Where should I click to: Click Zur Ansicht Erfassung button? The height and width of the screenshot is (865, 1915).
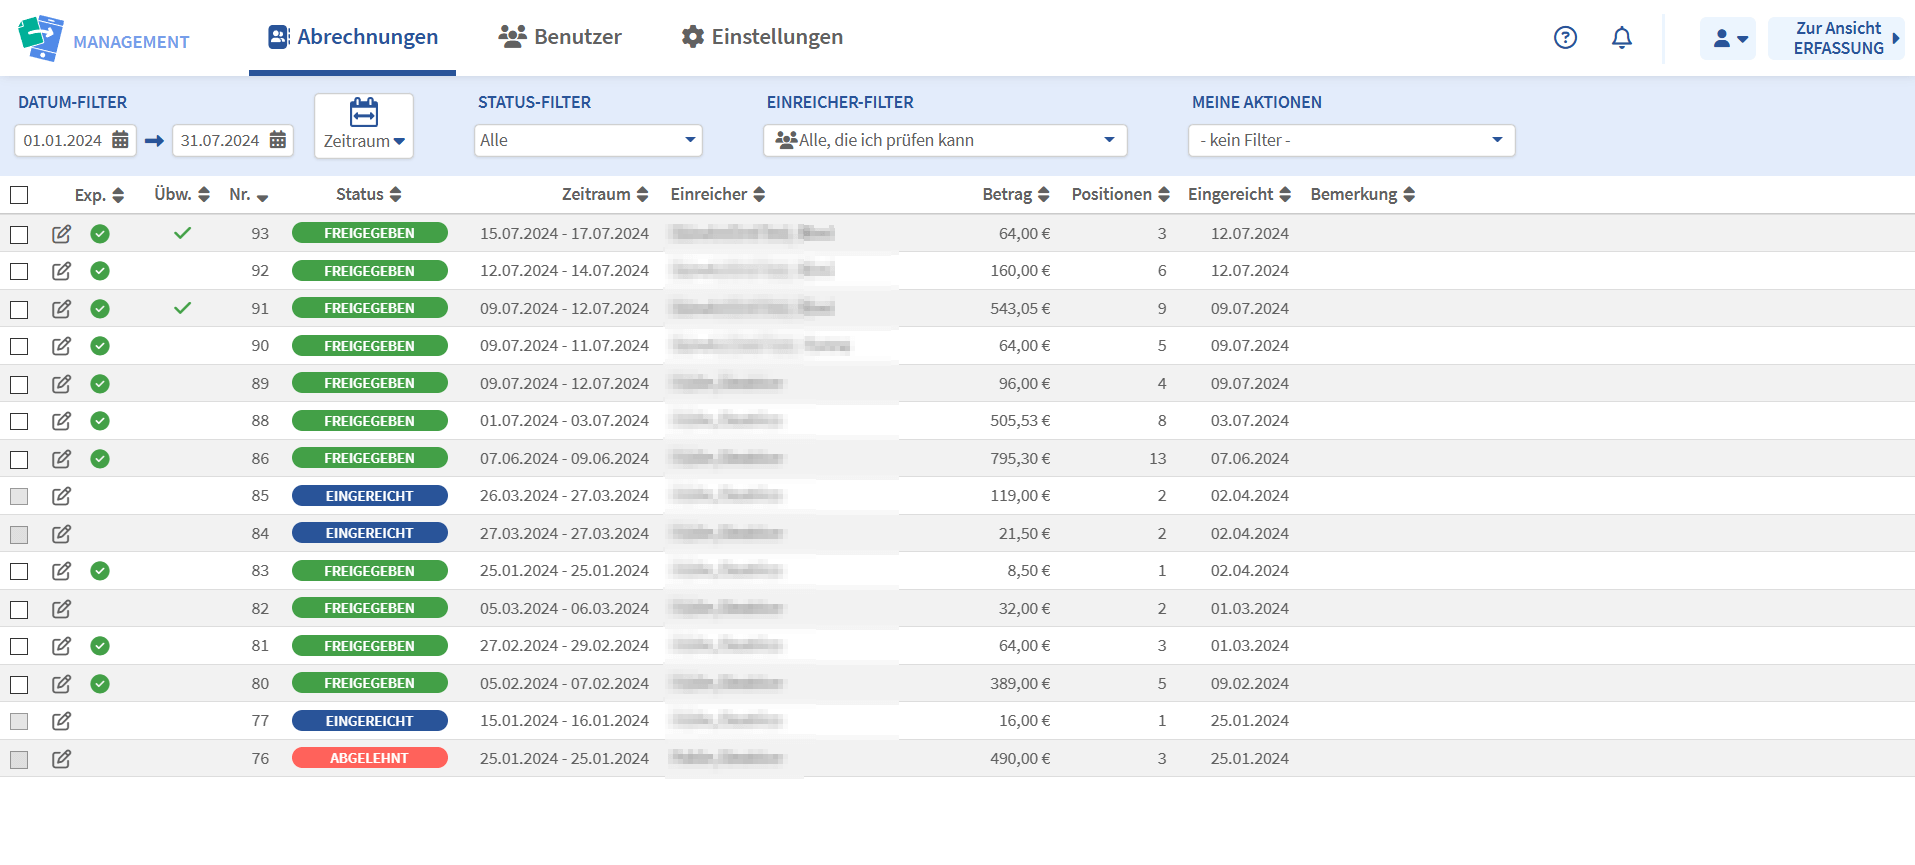coord(1837,38)
